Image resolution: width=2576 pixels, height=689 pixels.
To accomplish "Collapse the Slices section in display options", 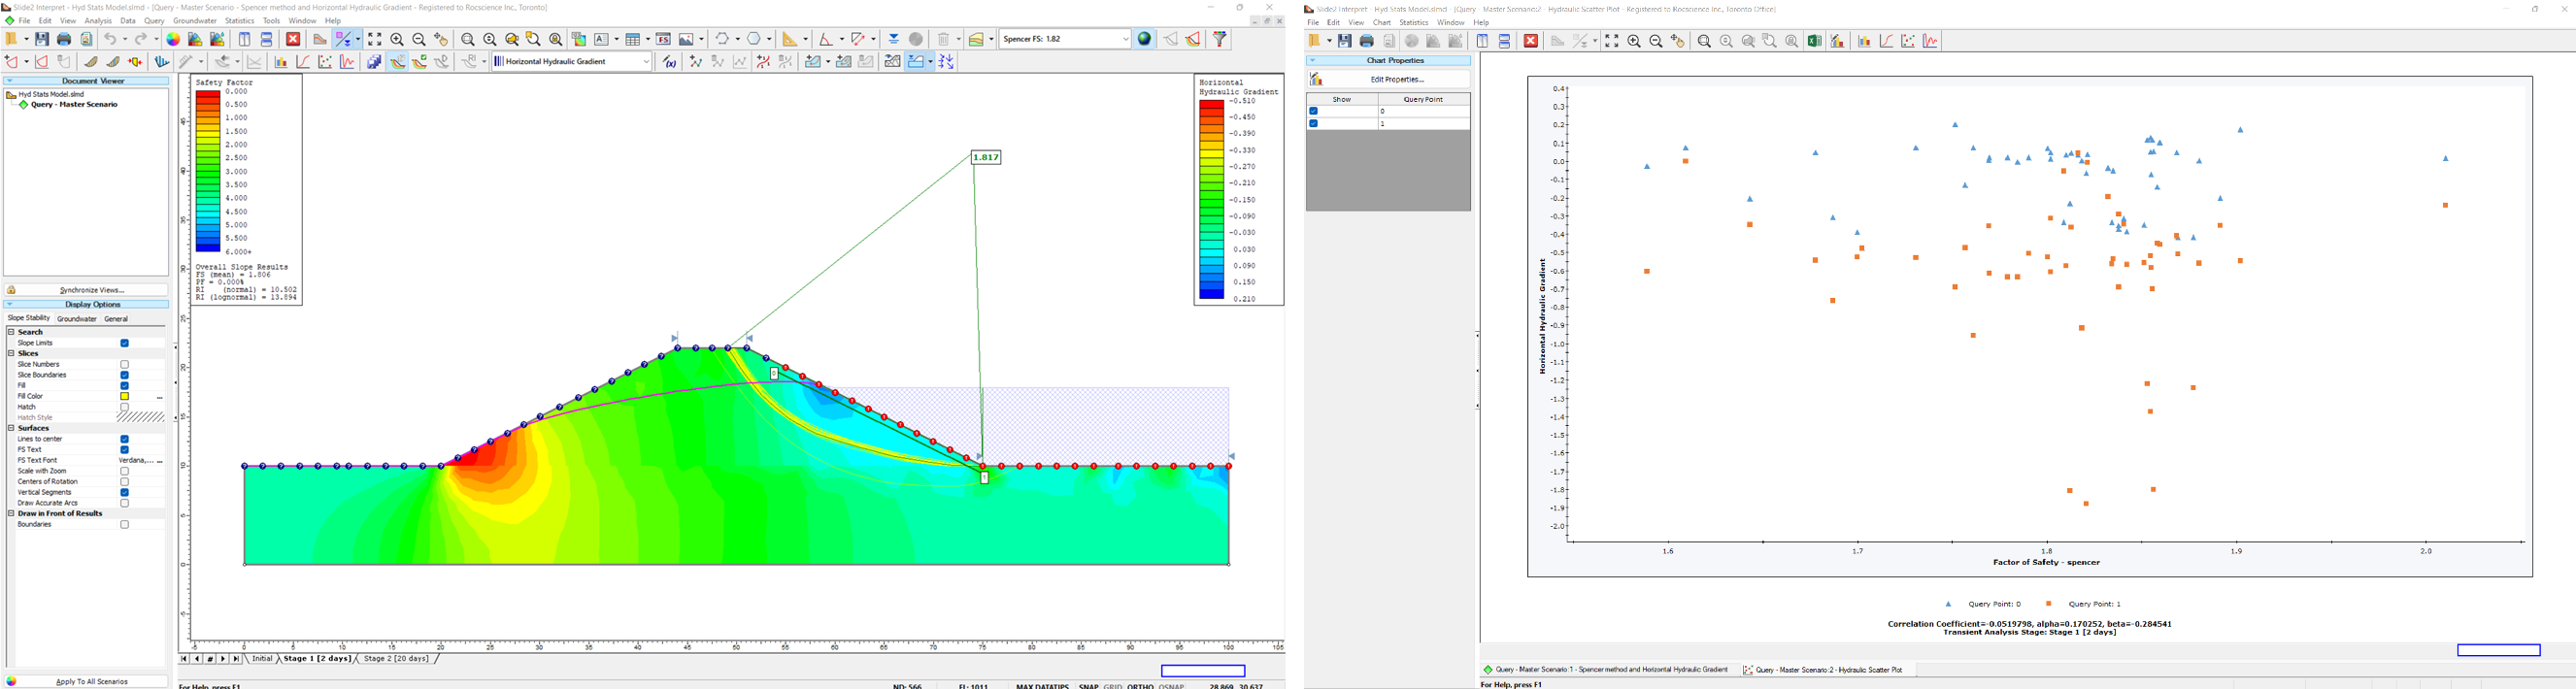I will coord(11,354).
